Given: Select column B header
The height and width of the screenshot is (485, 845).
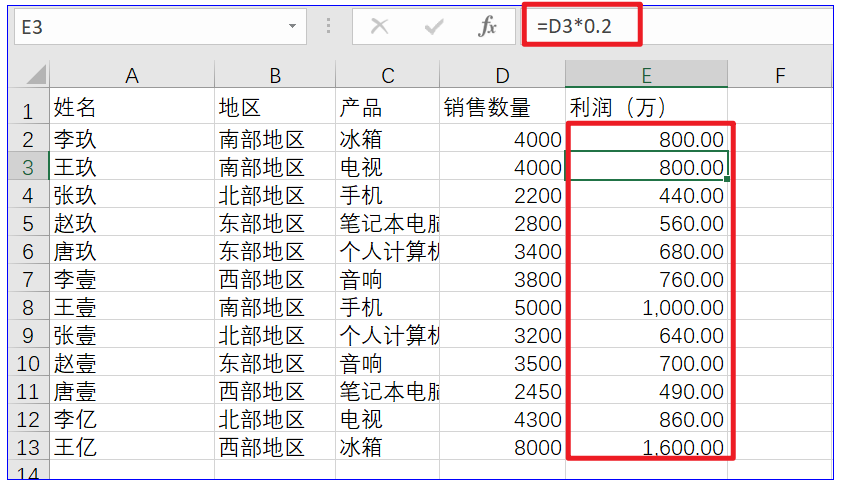Looking at the screenshot, I should point(275,75).
